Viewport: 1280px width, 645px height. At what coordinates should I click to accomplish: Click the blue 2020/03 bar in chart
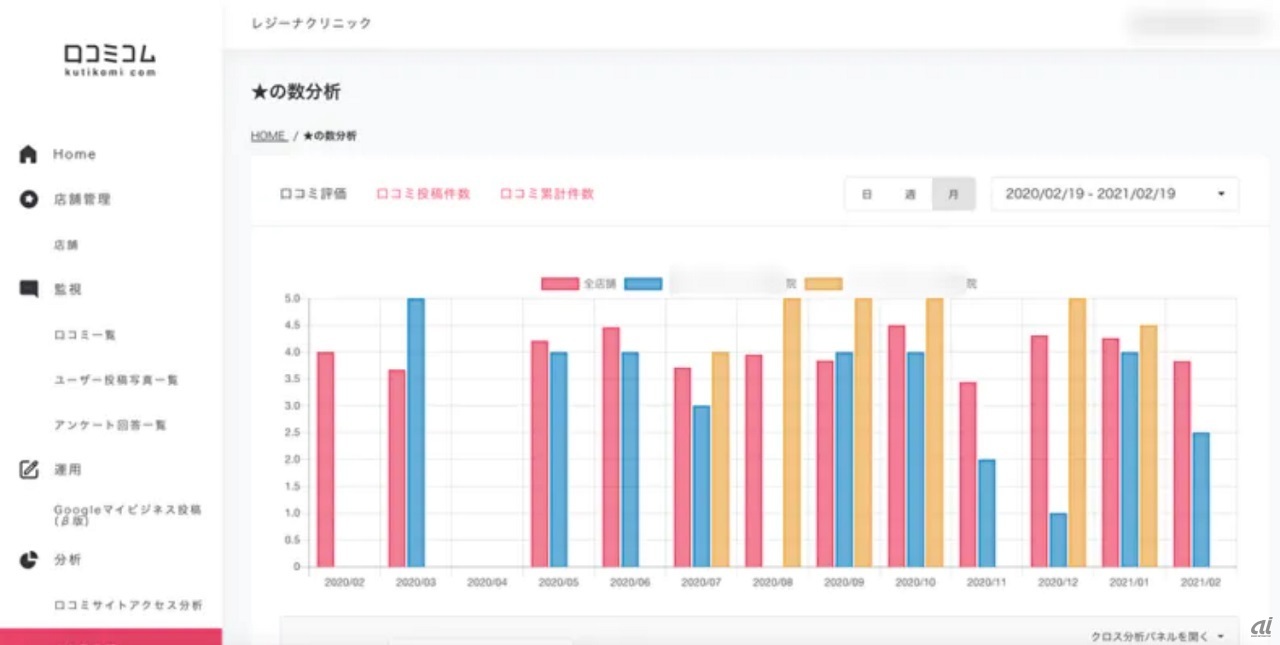click(x=415, y=432)
